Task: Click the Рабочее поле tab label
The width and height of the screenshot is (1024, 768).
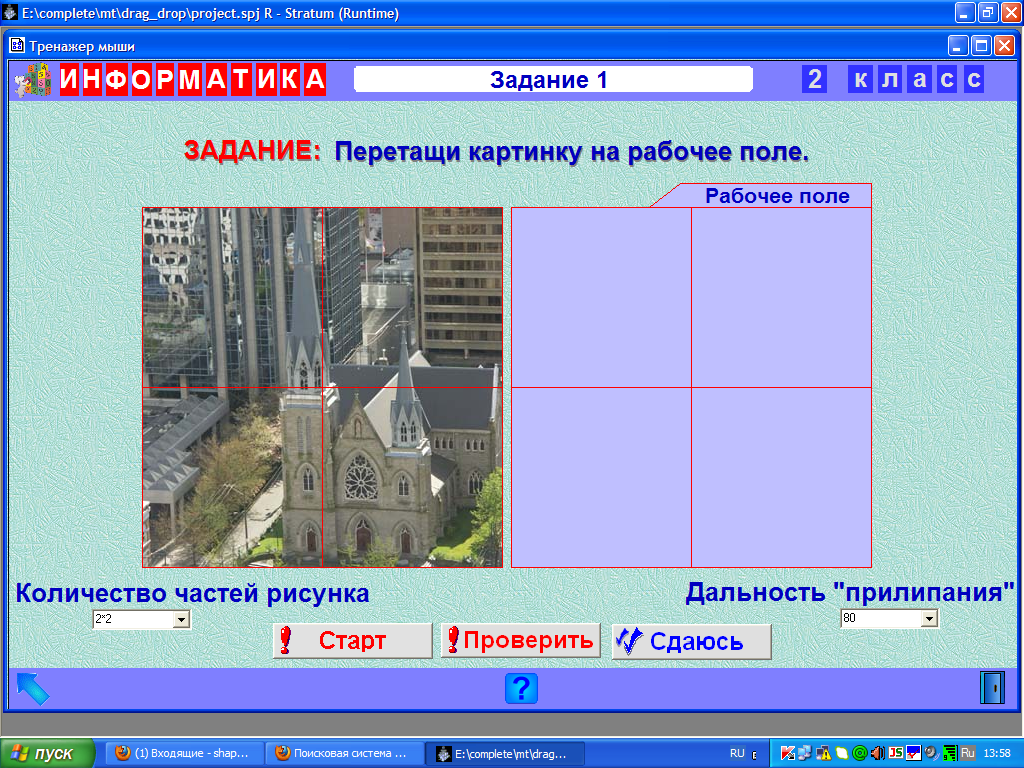Action: [x=777, y=196]
